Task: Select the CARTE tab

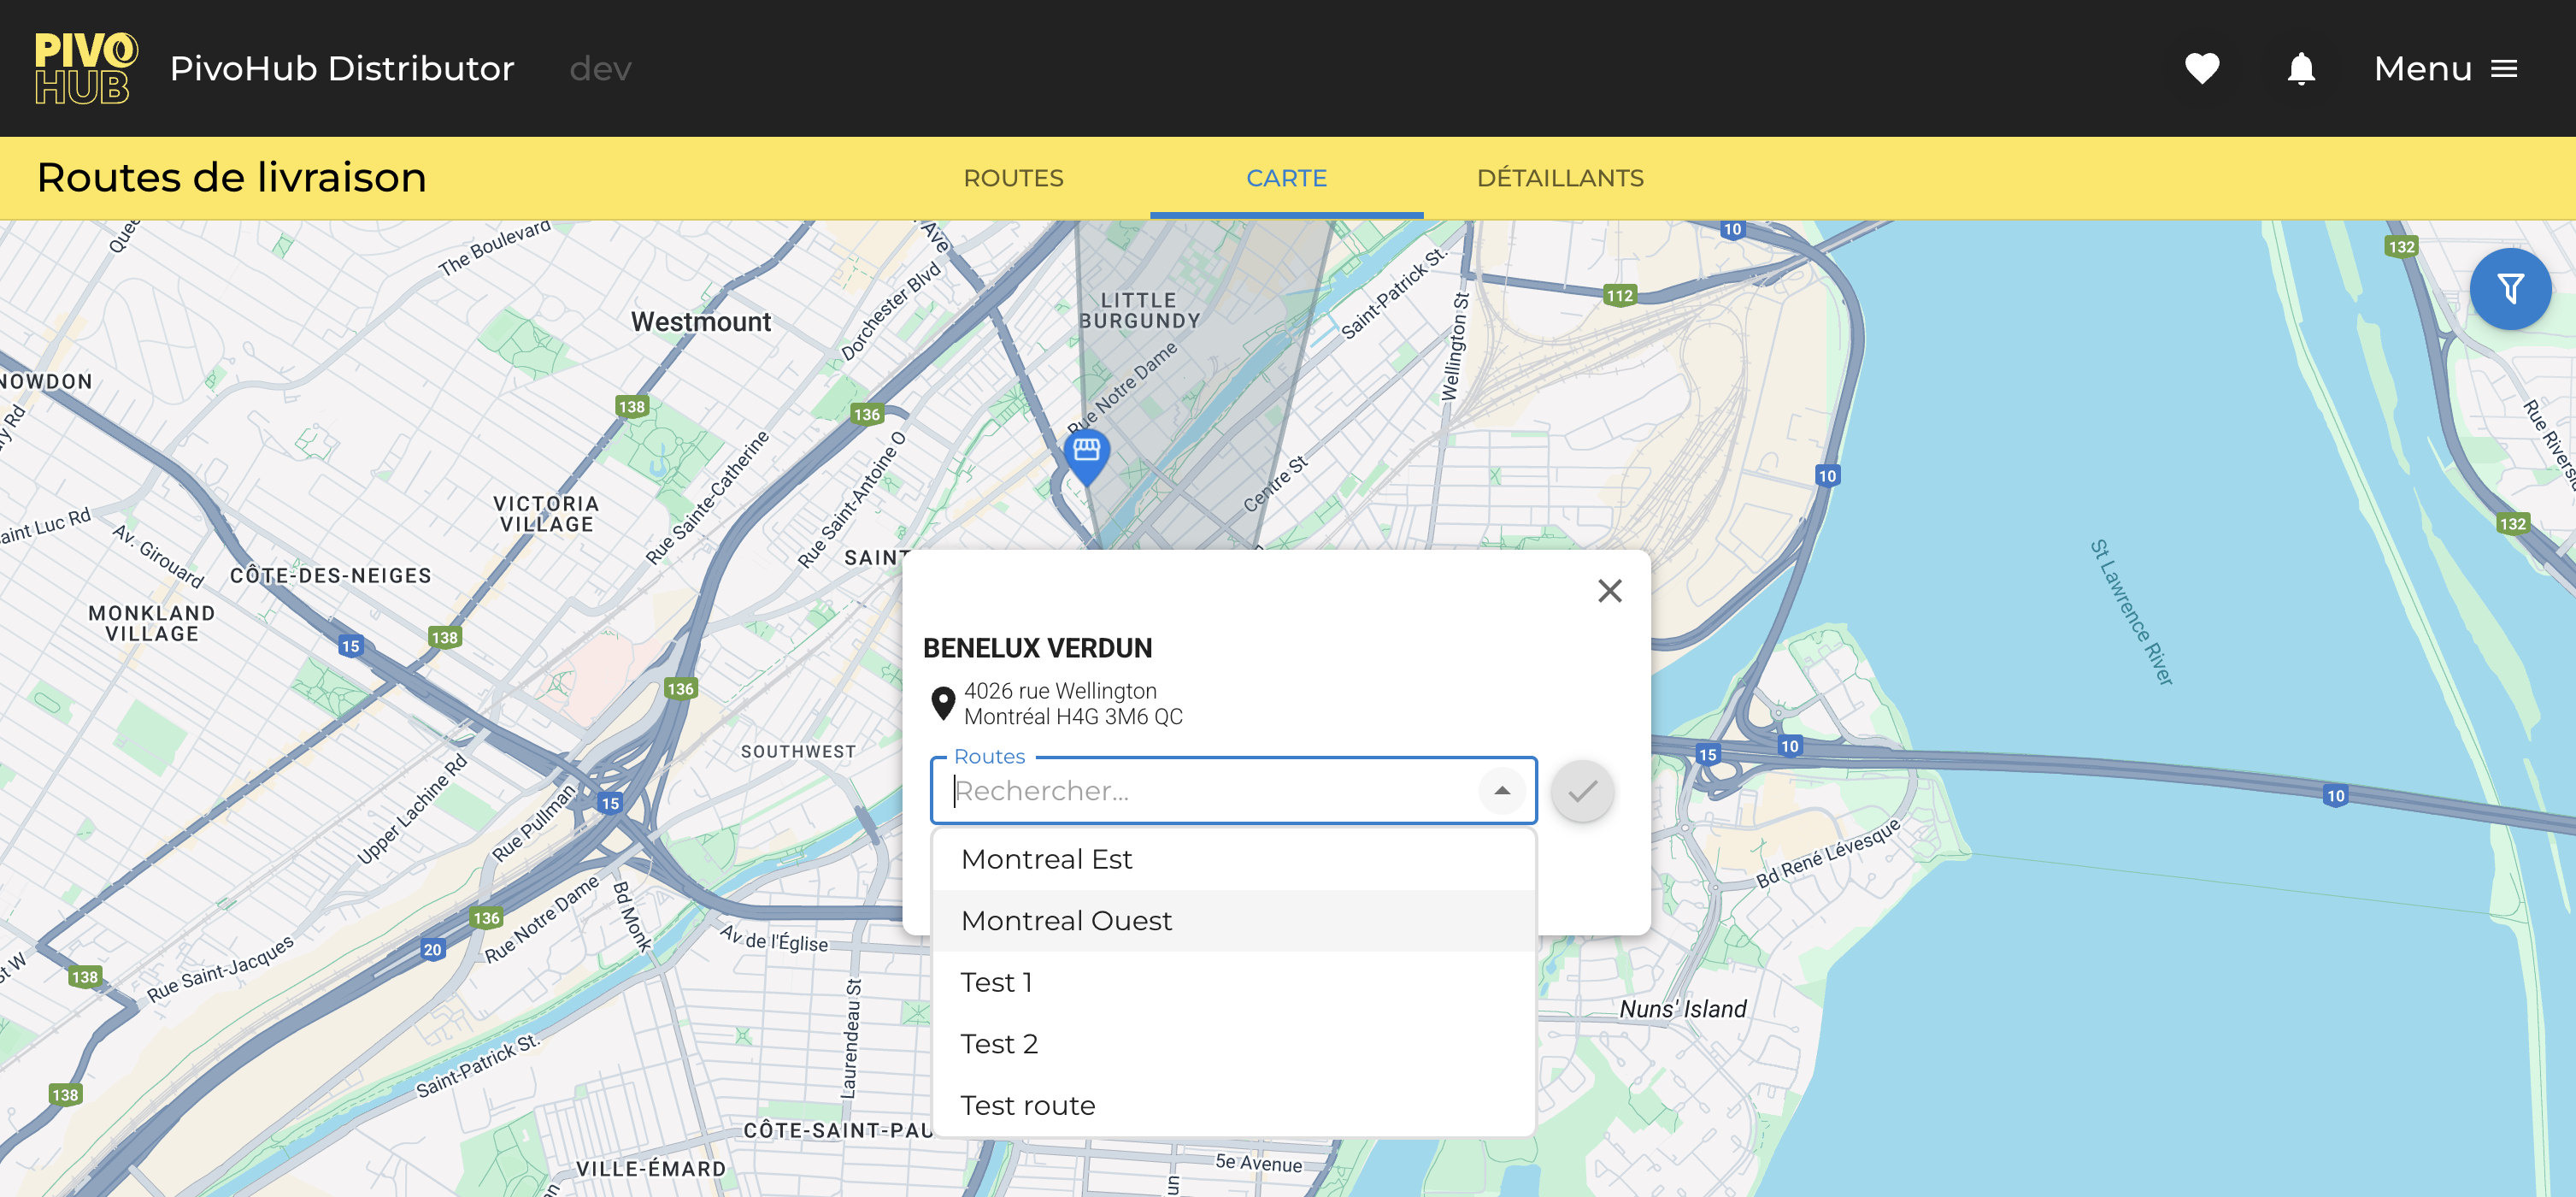Action: pyautogui.click(x=1286, y=178)
